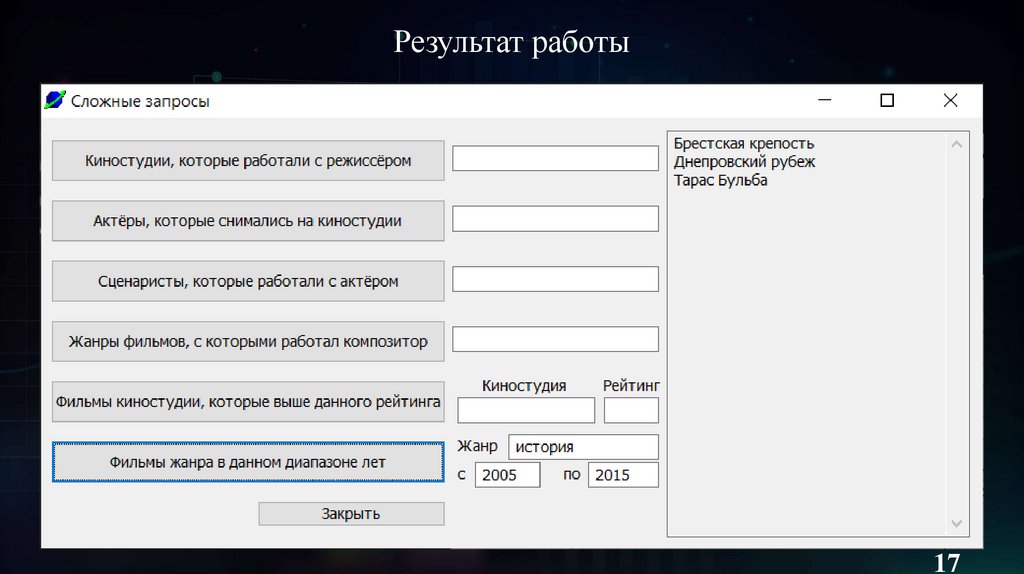Viewport: 1024px width, 574px height.
Task: Click the results list scroll up arrow
Action: pyautogui.click(x=957, y=144)
